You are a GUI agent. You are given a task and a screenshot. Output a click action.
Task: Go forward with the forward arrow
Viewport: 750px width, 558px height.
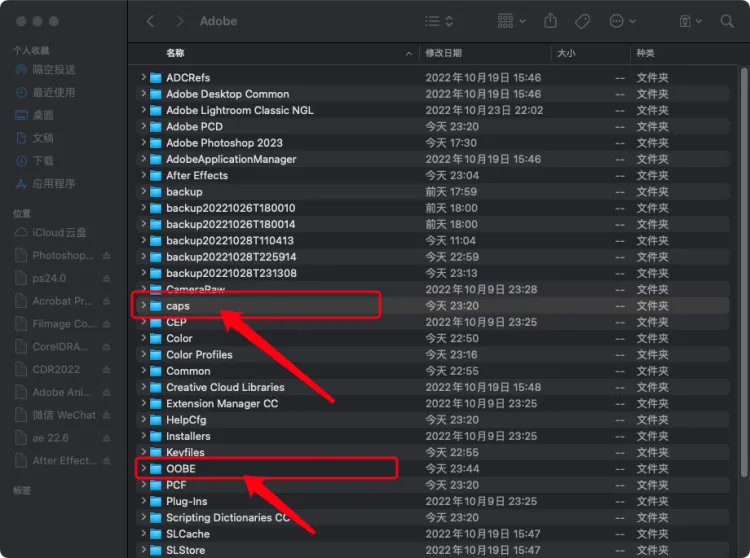tap(179, 21)
